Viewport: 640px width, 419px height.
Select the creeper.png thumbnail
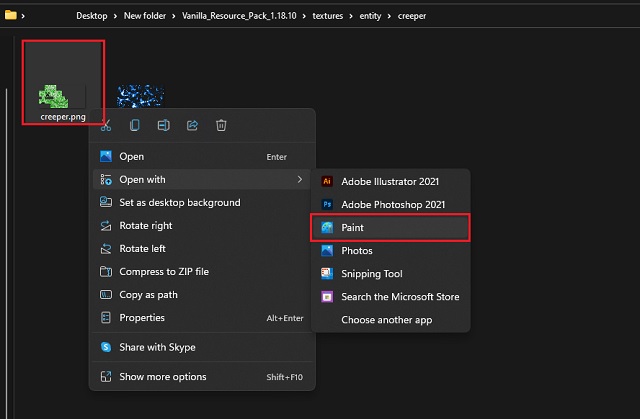(x=63, y=83)
